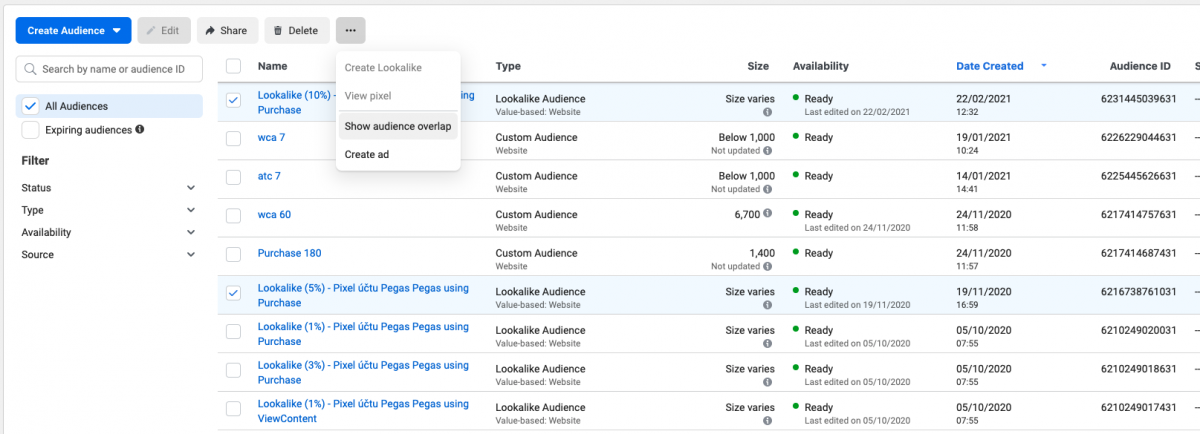
Task: Click the three-dots more options button
Action: tap(350, 31)
